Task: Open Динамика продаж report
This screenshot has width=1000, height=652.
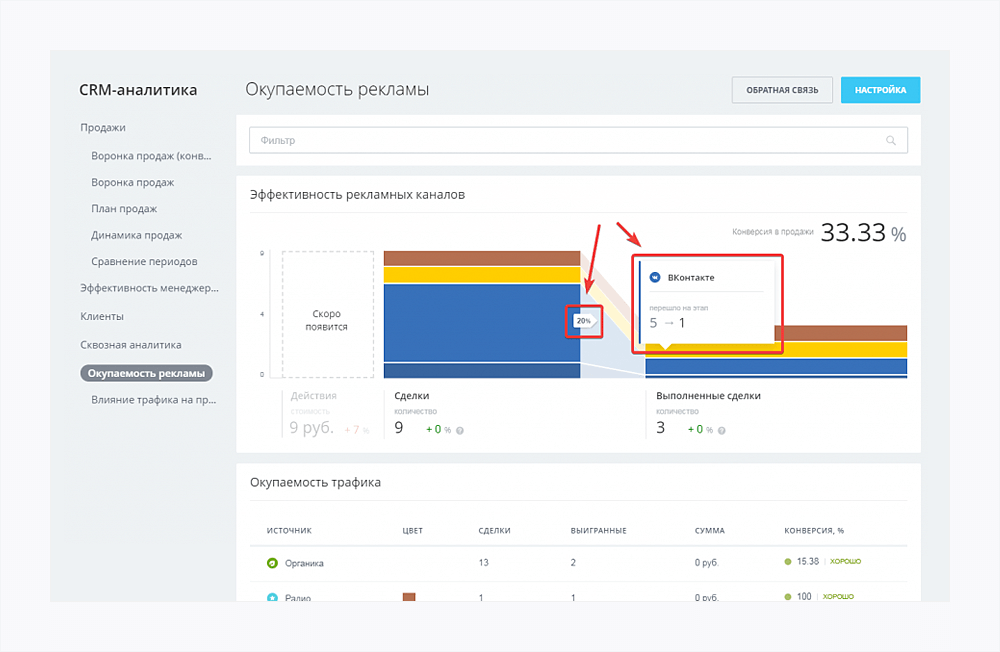Action: coord(136,235)
